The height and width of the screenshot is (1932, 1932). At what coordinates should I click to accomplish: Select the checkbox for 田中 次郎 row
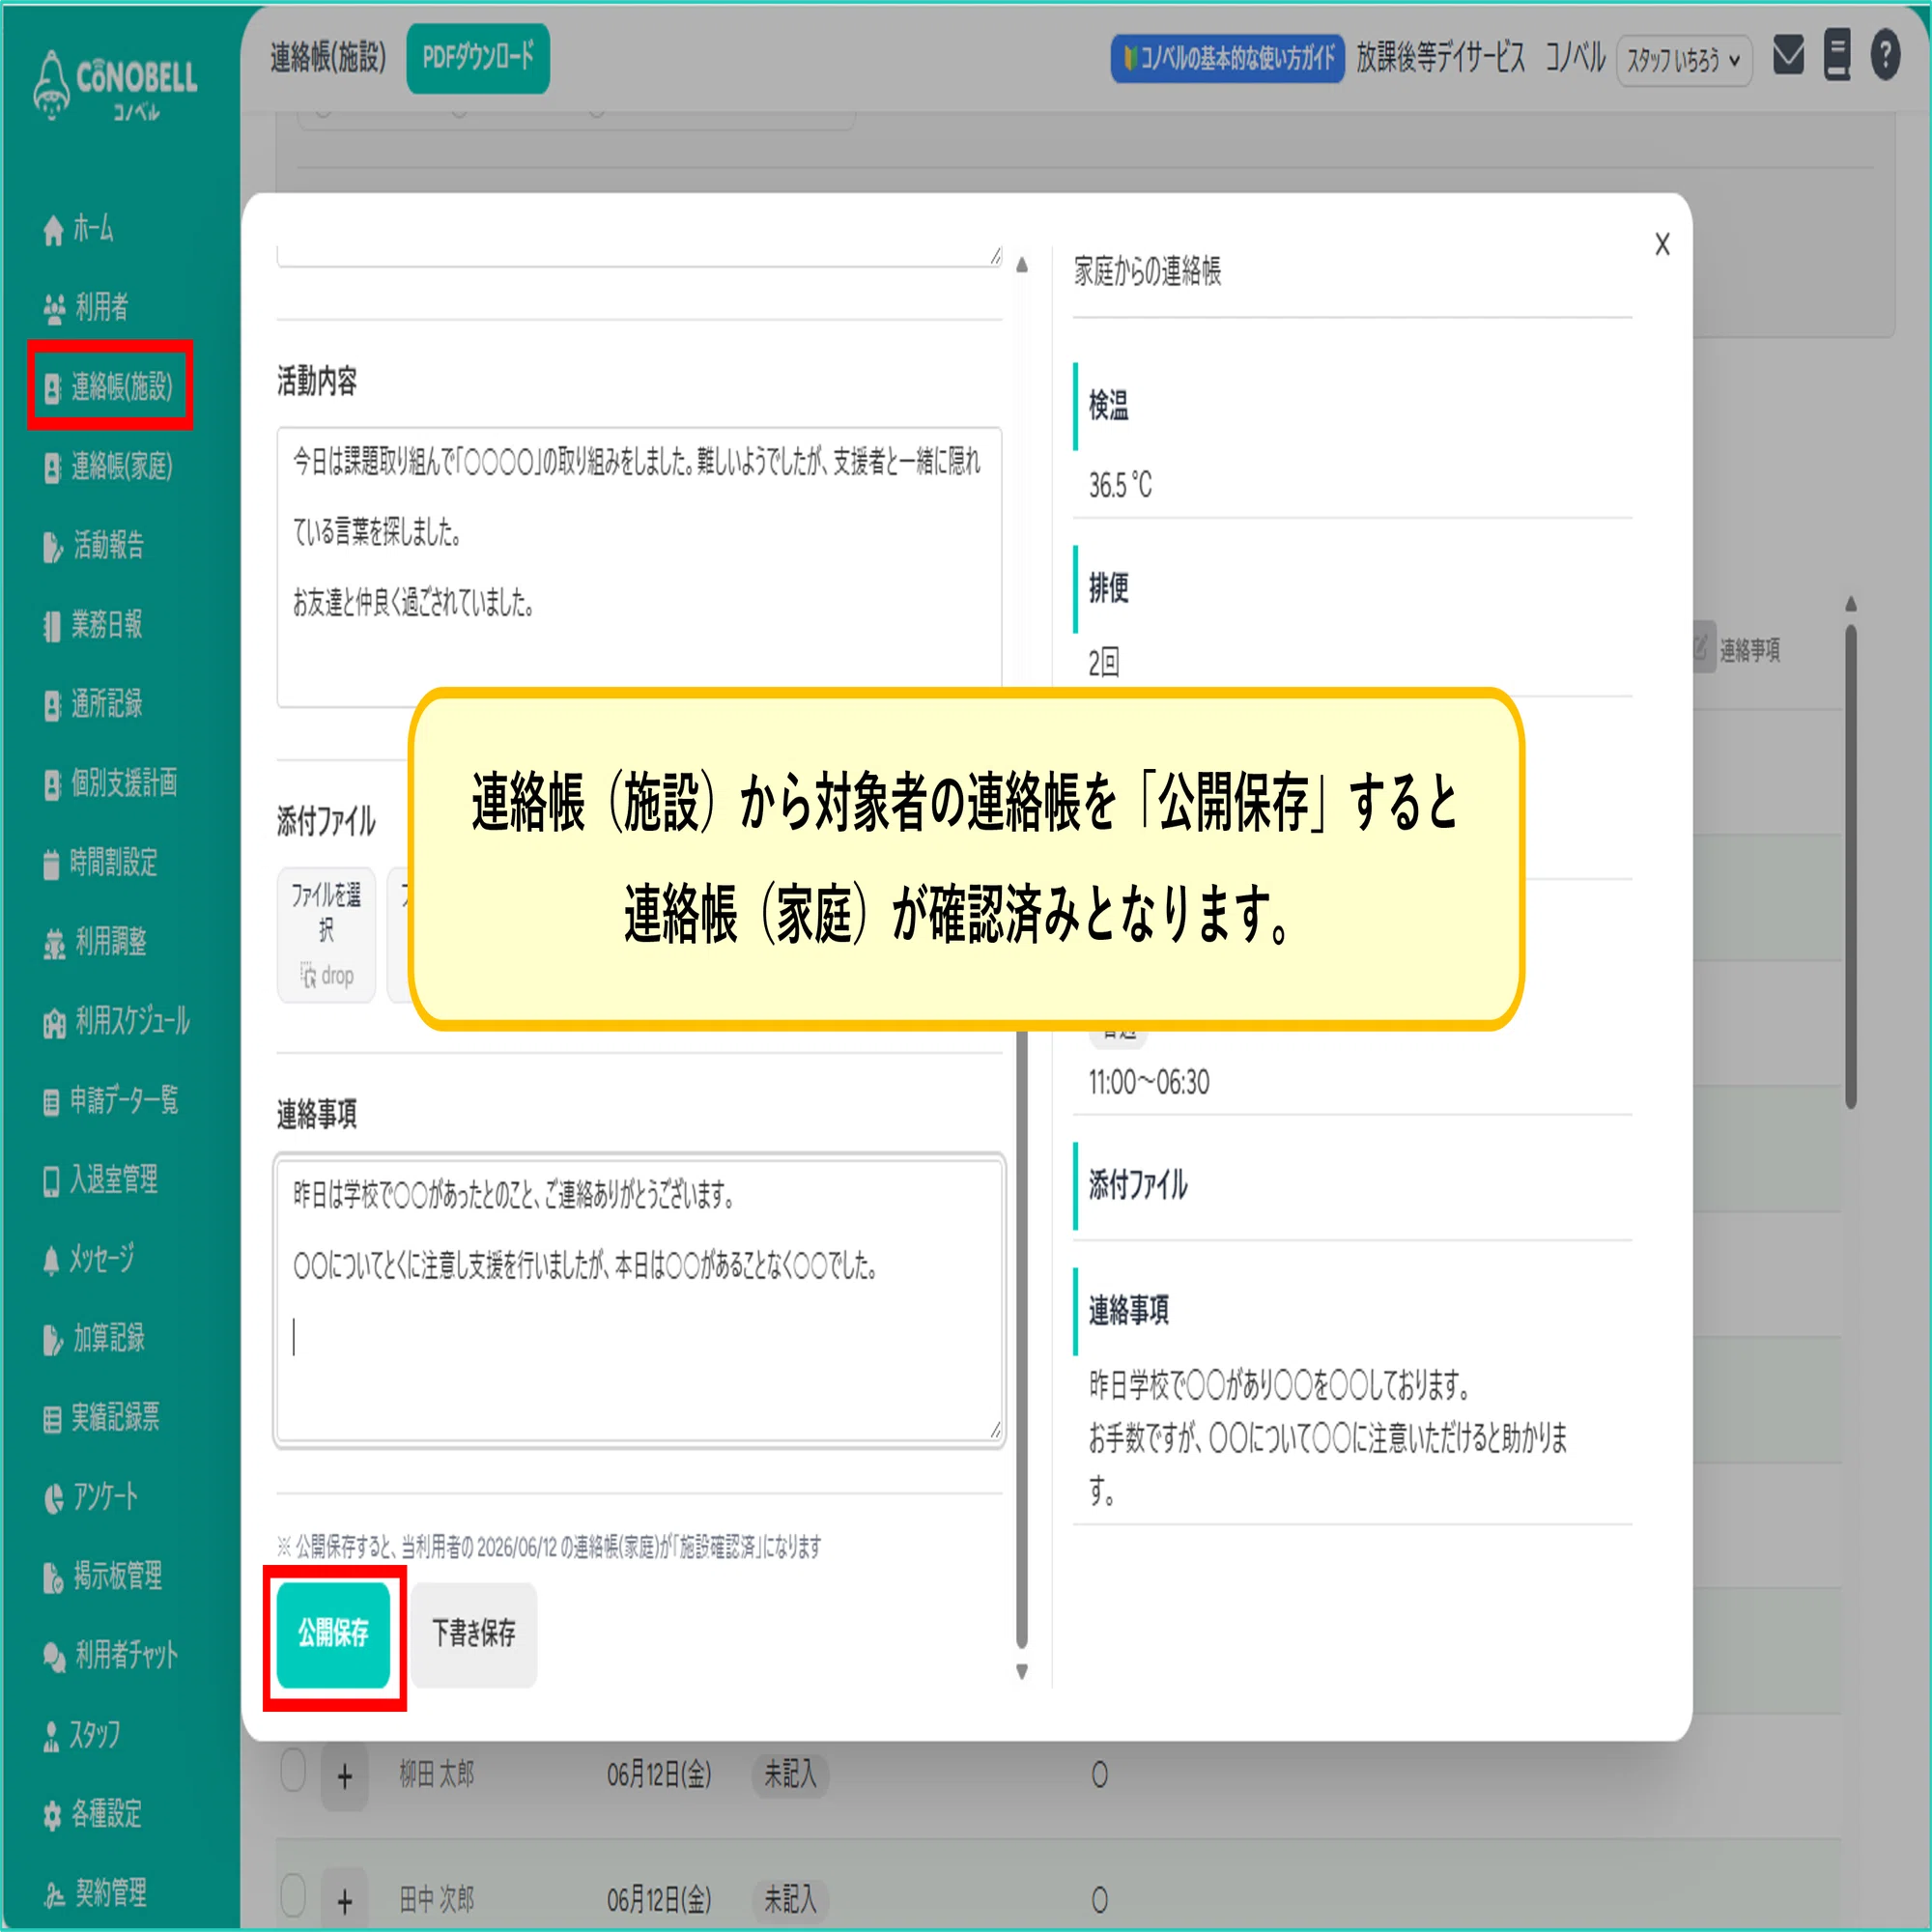point(293,1895)
